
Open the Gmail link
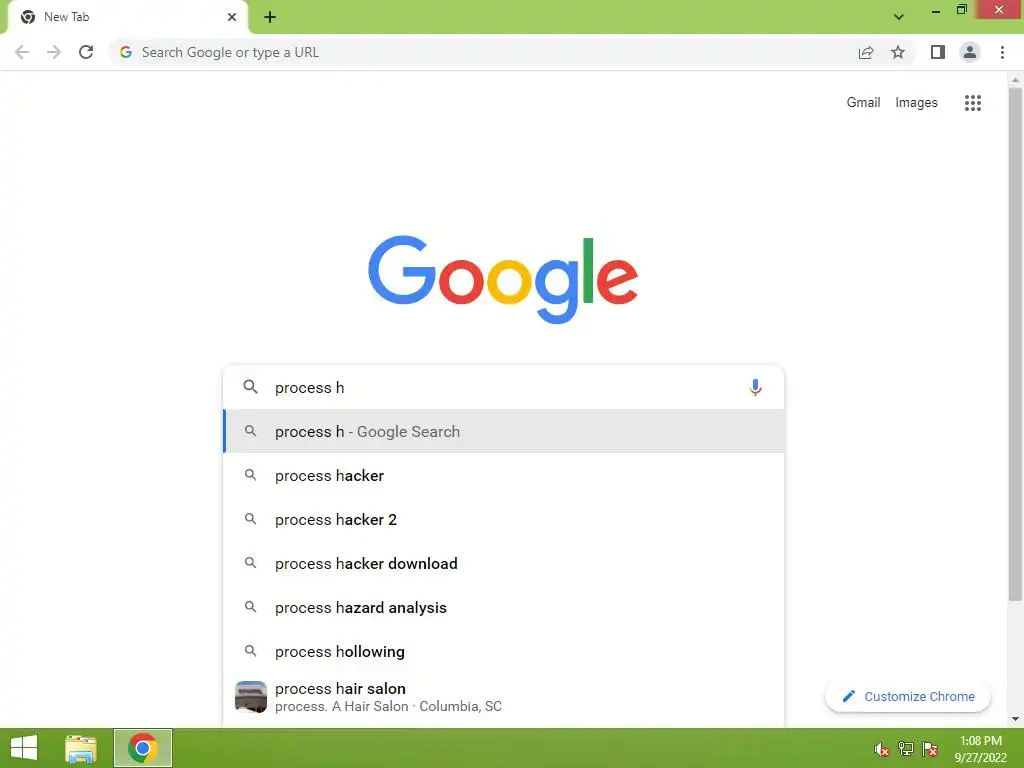pyautogui.click(x=863, y=103)
